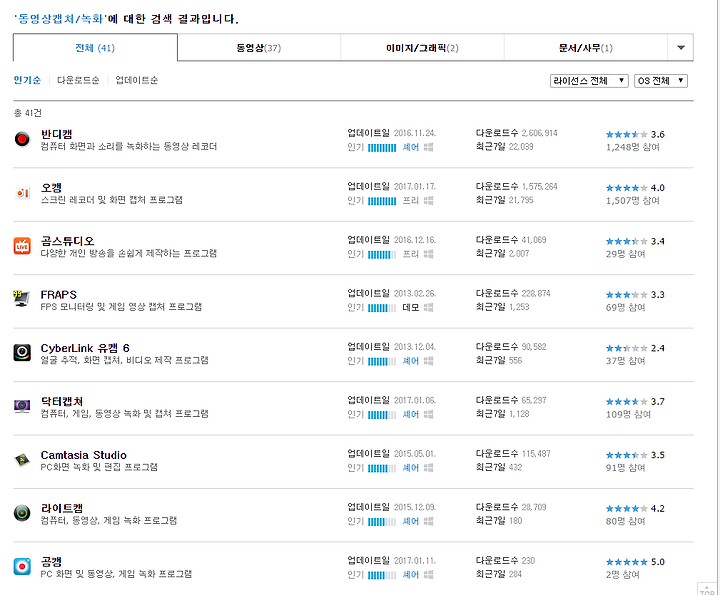The height and width of the screenshot is (595, 720).
Task: Click the Camtasia Studio icon
Action: (x=22, y=460)
